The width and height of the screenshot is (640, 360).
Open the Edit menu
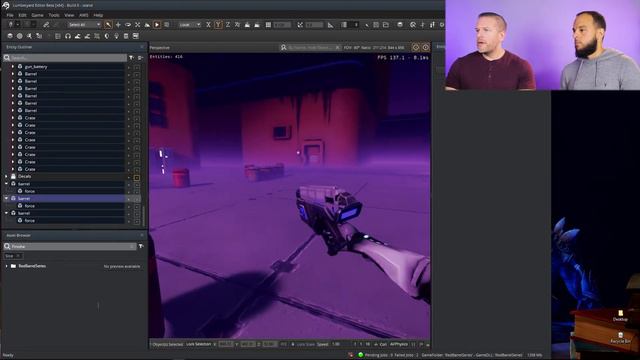(x=22, y=15)
